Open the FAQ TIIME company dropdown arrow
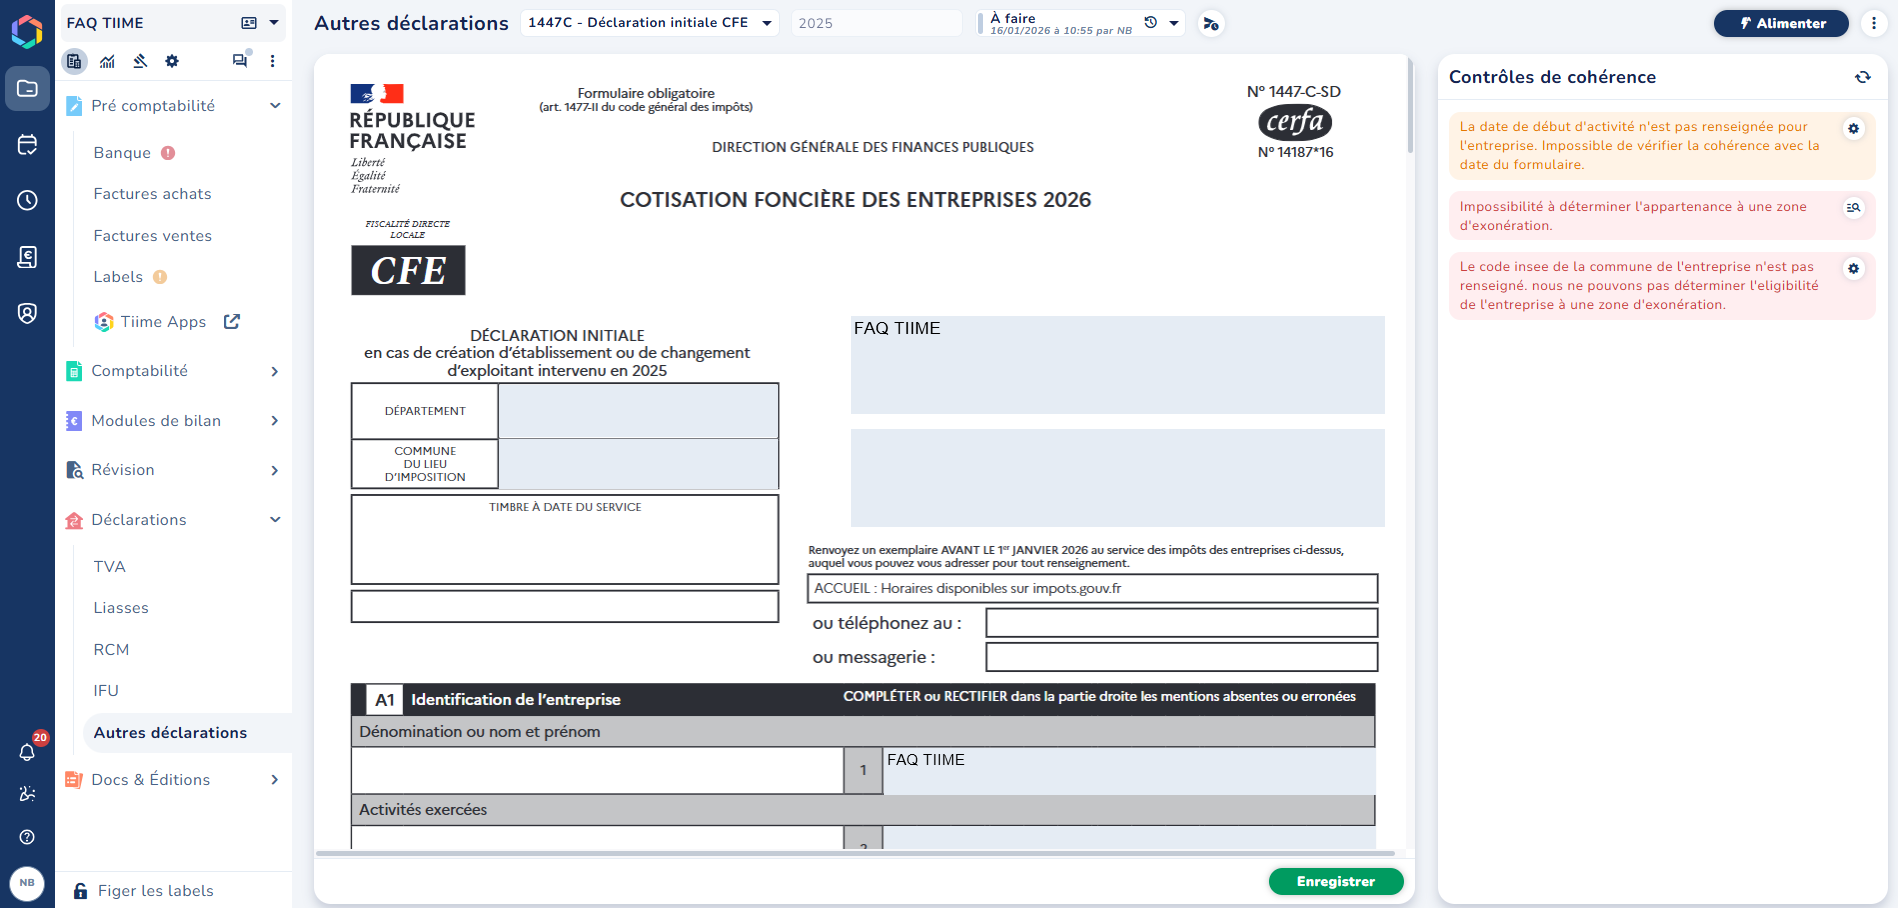The image size is (1898, 908). pos(274,23)
